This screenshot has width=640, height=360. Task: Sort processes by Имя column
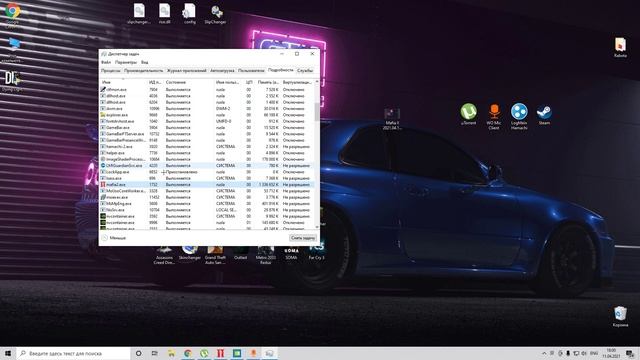123,82
